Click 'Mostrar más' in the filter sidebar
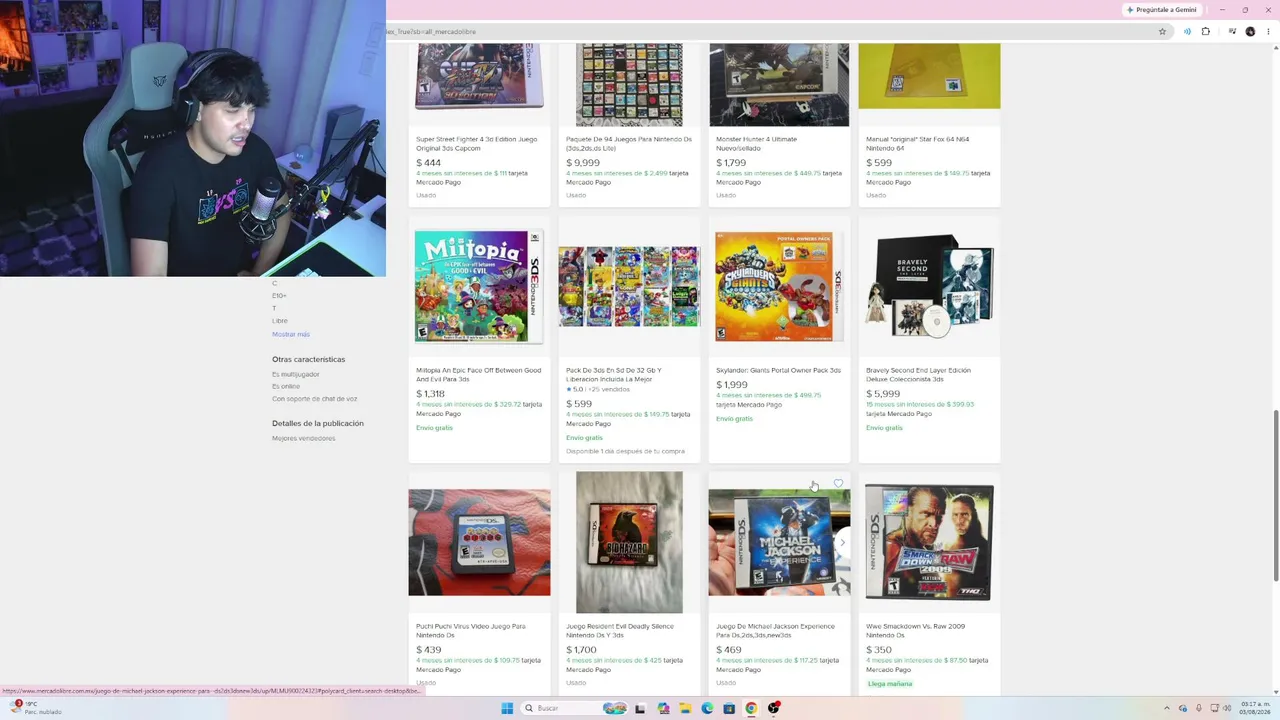This screenshot has height=720, width=1280. pos(291,334)
